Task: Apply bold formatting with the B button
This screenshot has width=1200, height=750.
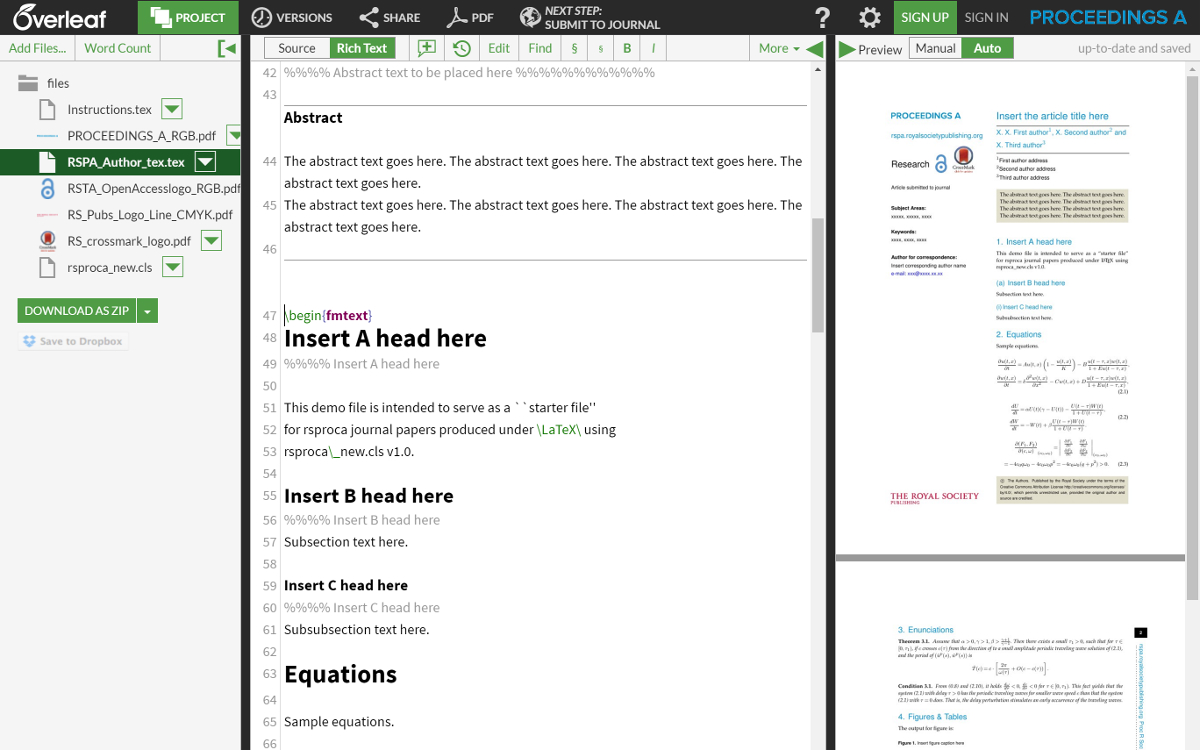Action: click(x=627, y=48)
